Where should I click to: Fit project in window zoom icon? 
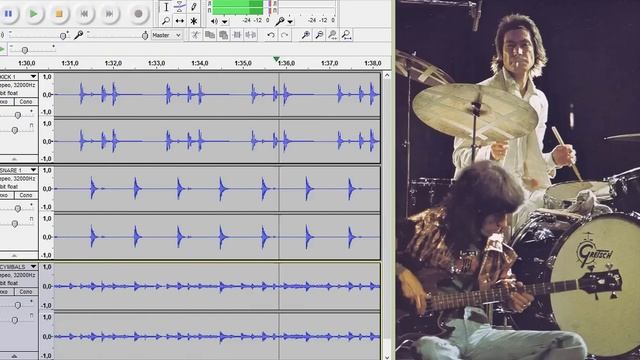(346, 35)
